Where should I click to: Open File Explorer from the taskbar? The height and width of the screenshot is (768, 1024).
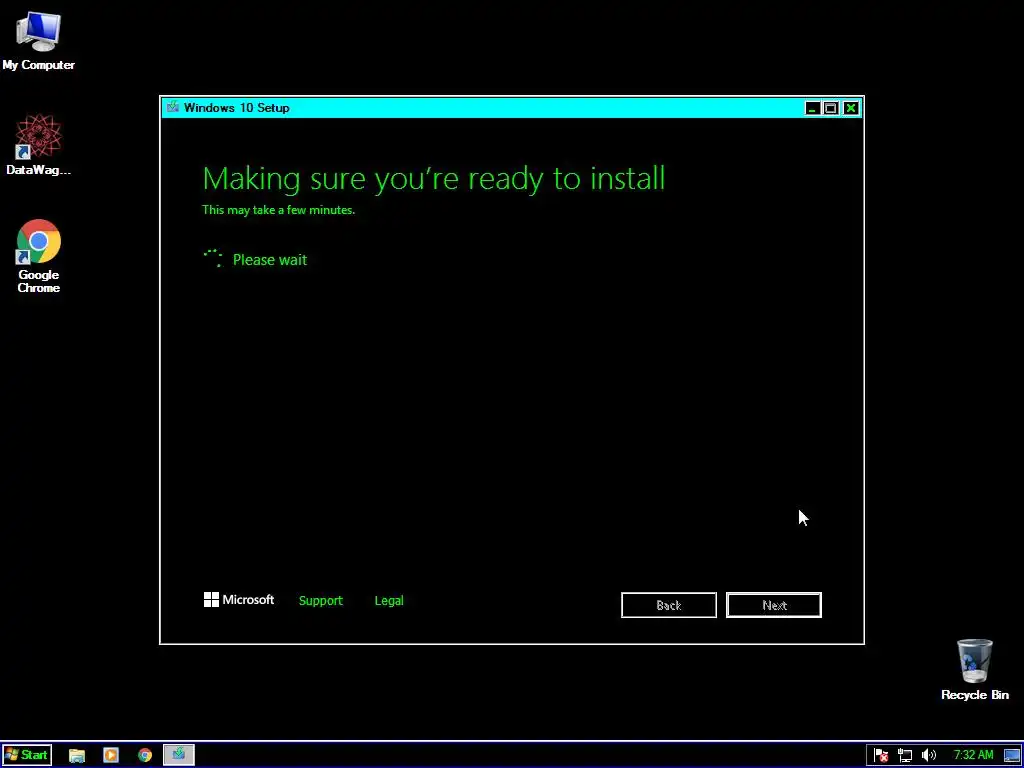[77, 756]
